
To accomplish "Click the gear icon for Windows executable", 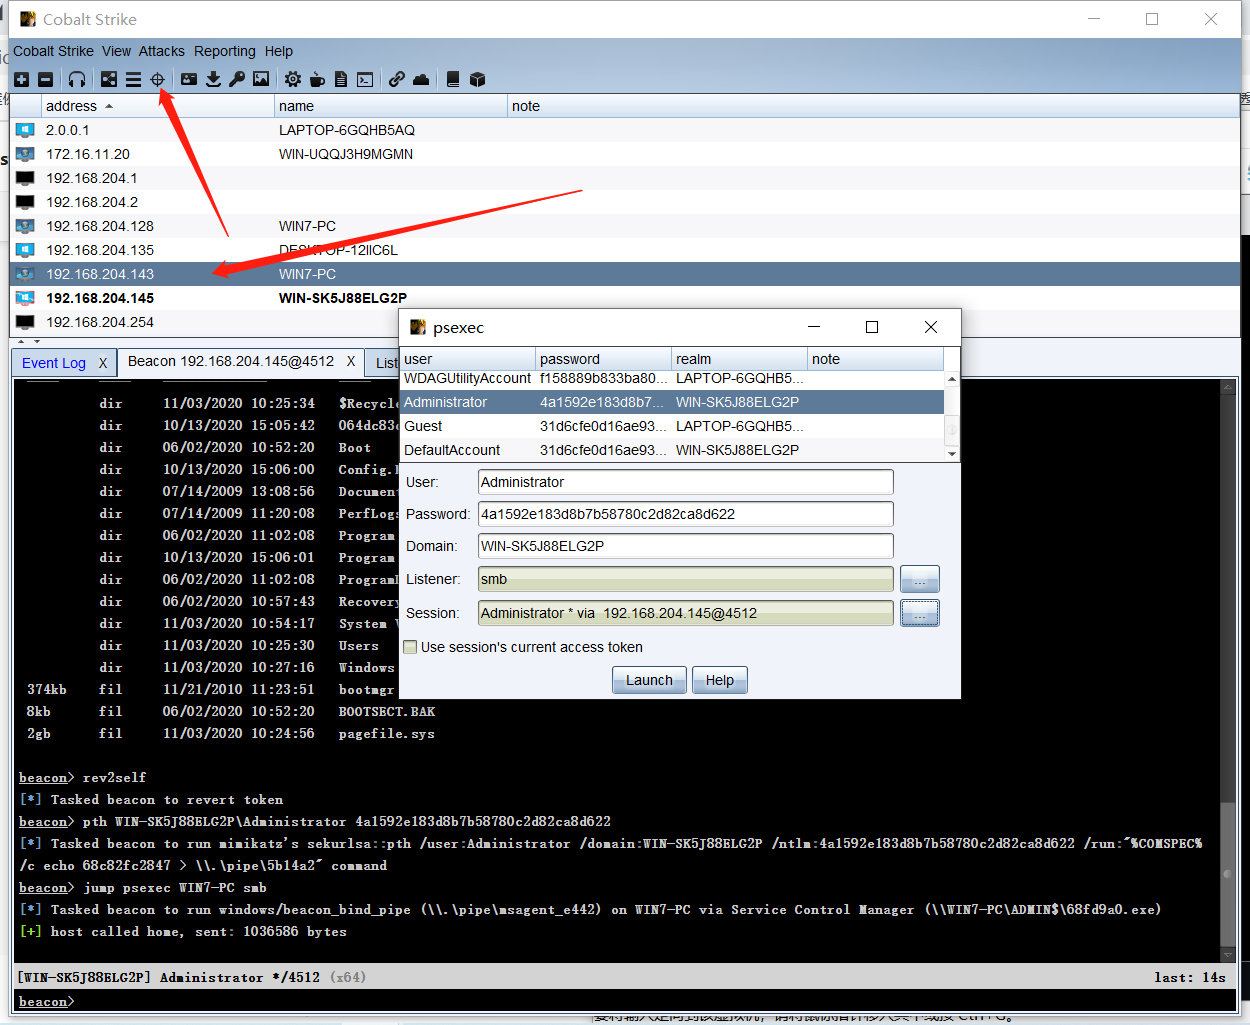I will [293, 79].
